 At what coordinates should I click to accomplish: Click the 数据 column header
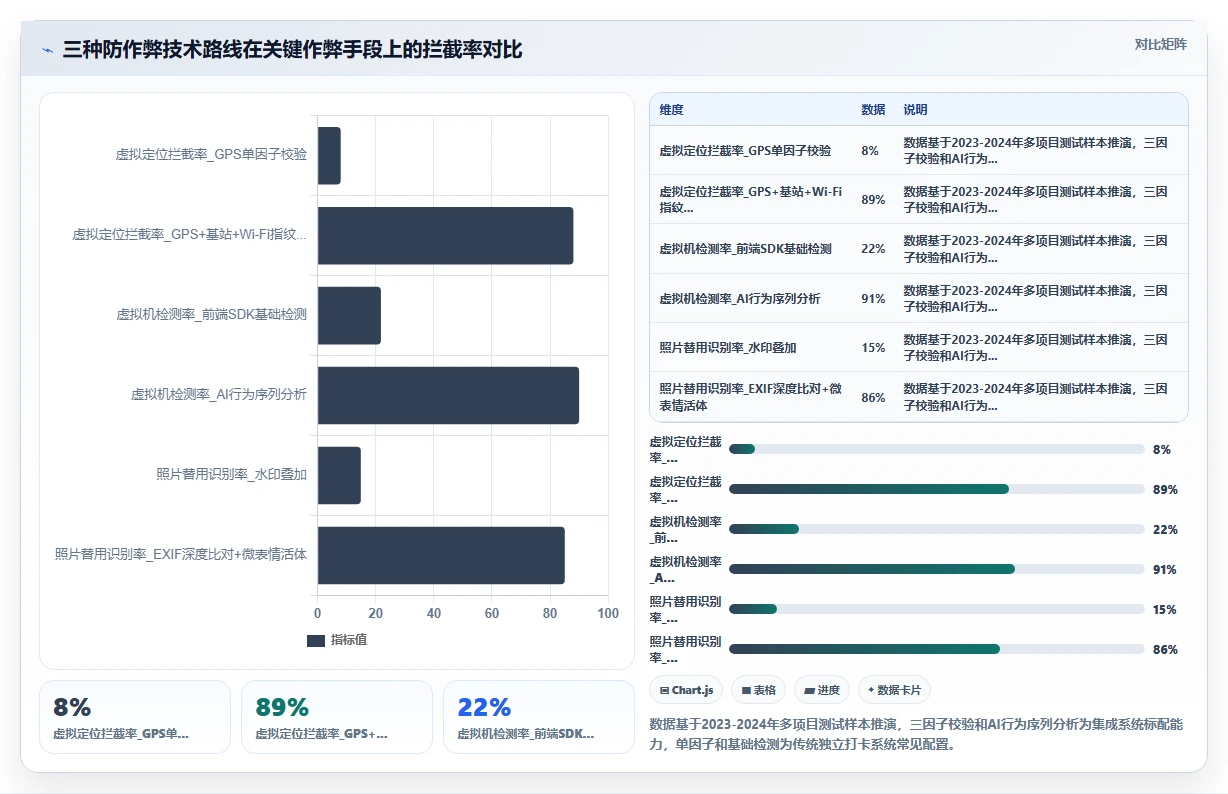coord(873,109)
